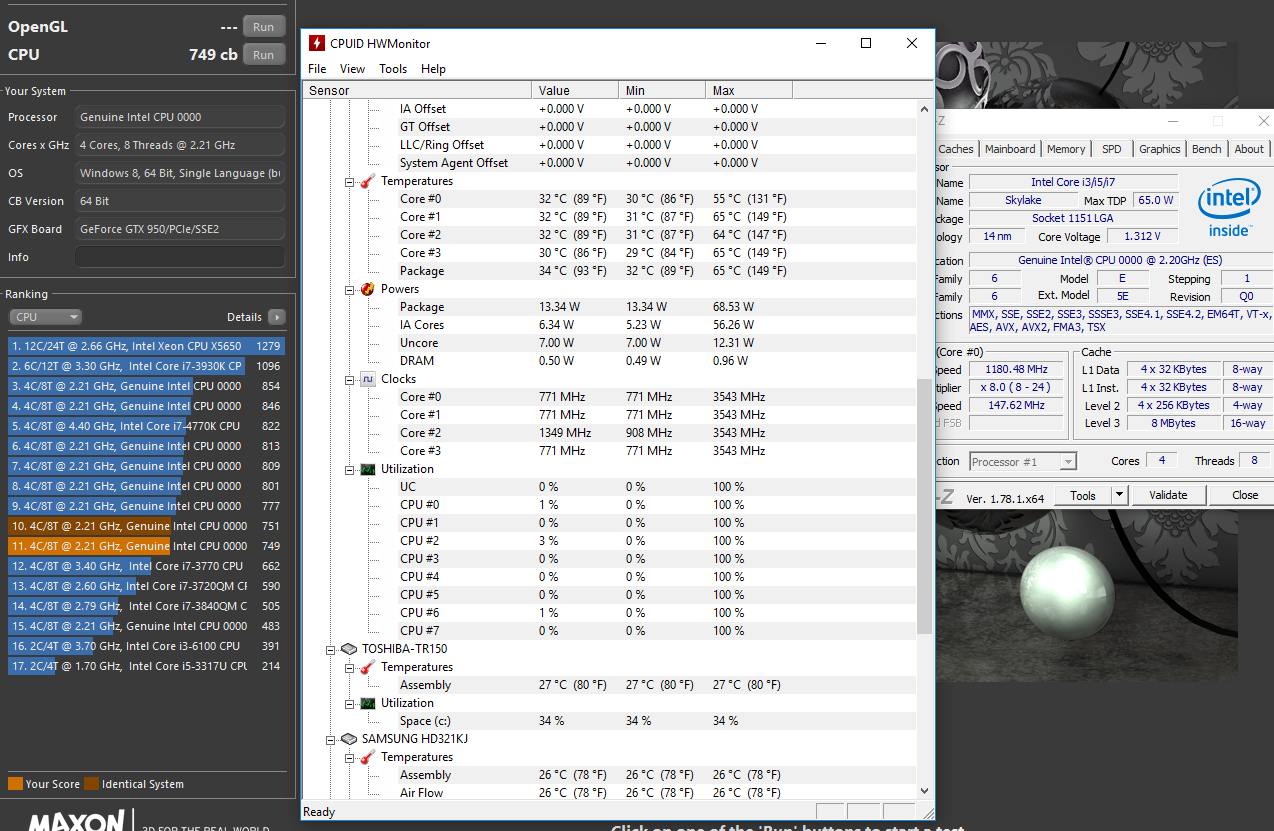Switch to the Caches tab in CPU-Z
This screenshot has width=1274, height=831.
956,149
